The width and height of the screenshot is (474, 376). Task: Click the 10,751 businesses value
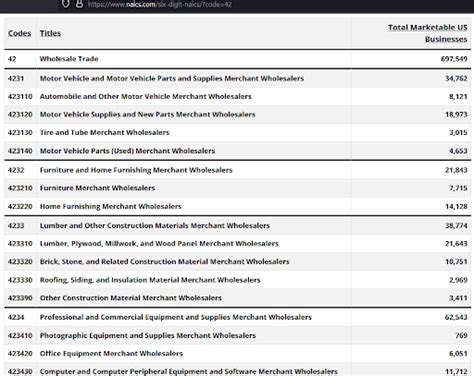point(456,262)
